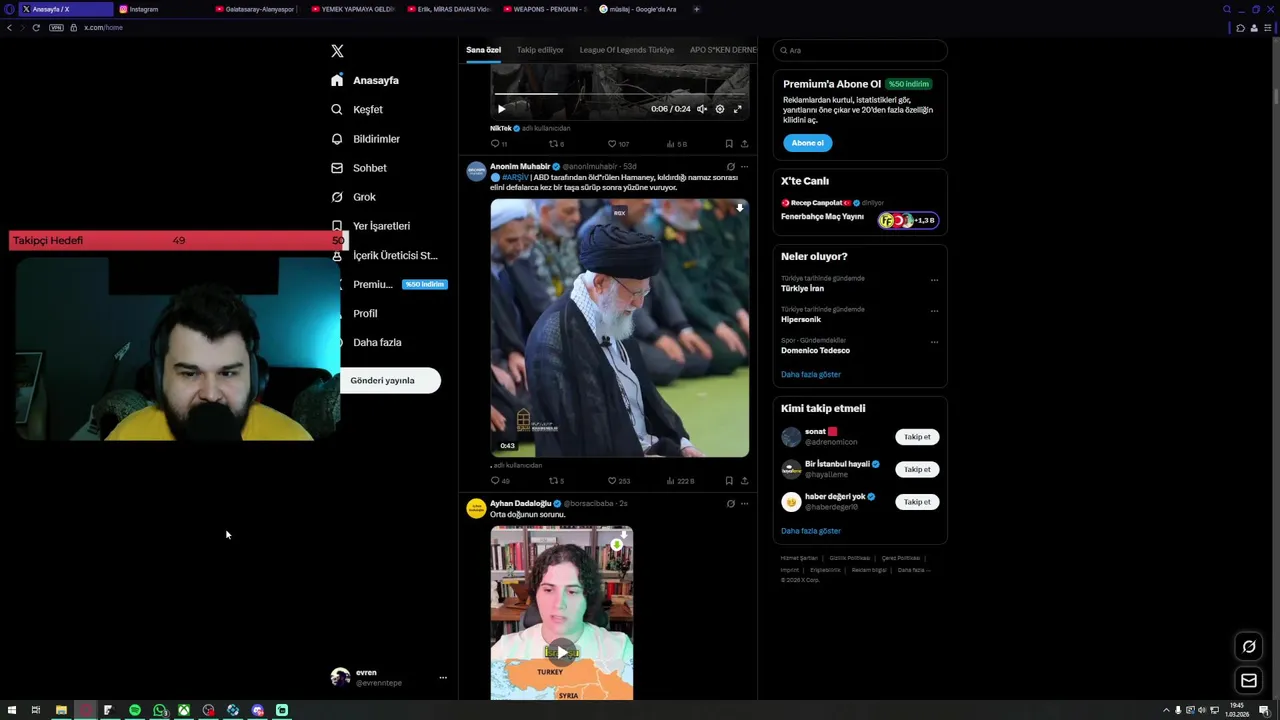Open WhatsApp from the taskbar
Viewport: 1280px width, 720px height.
point(160,710)
